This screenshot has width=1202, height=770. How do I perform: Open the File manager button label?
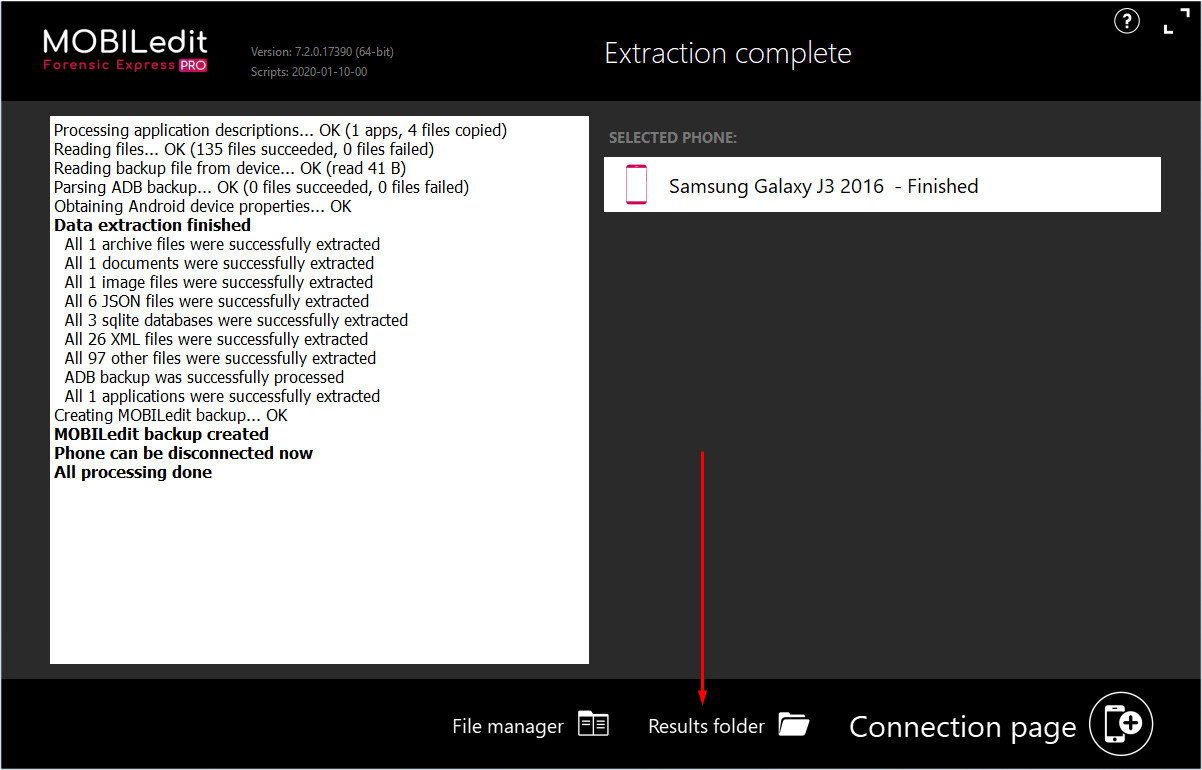(x=508, y=727)
